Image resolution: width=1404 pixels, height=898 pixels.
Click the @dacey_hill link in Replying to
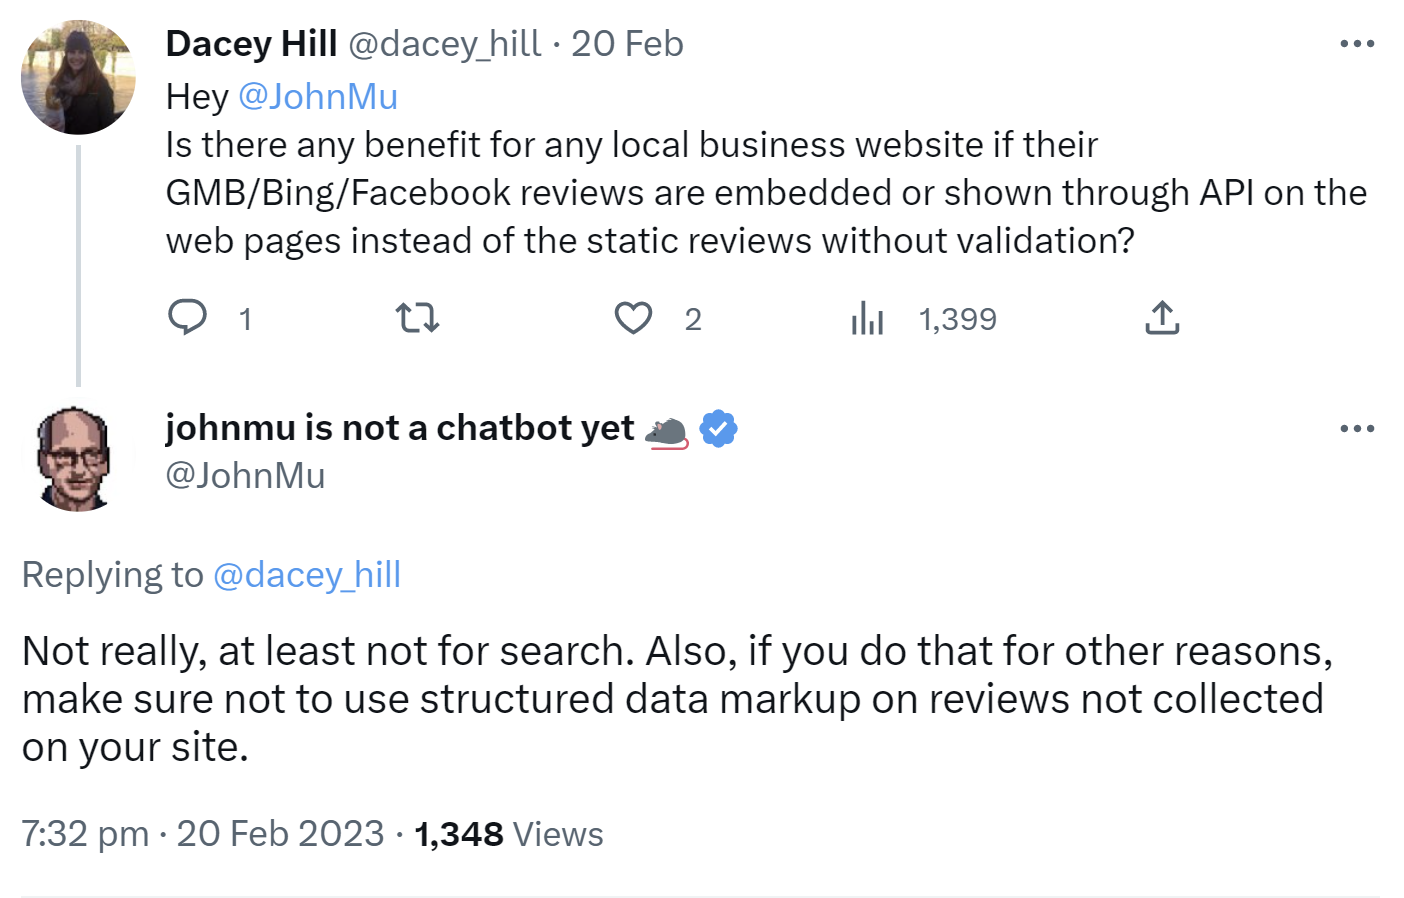click(x=307, y=575)
